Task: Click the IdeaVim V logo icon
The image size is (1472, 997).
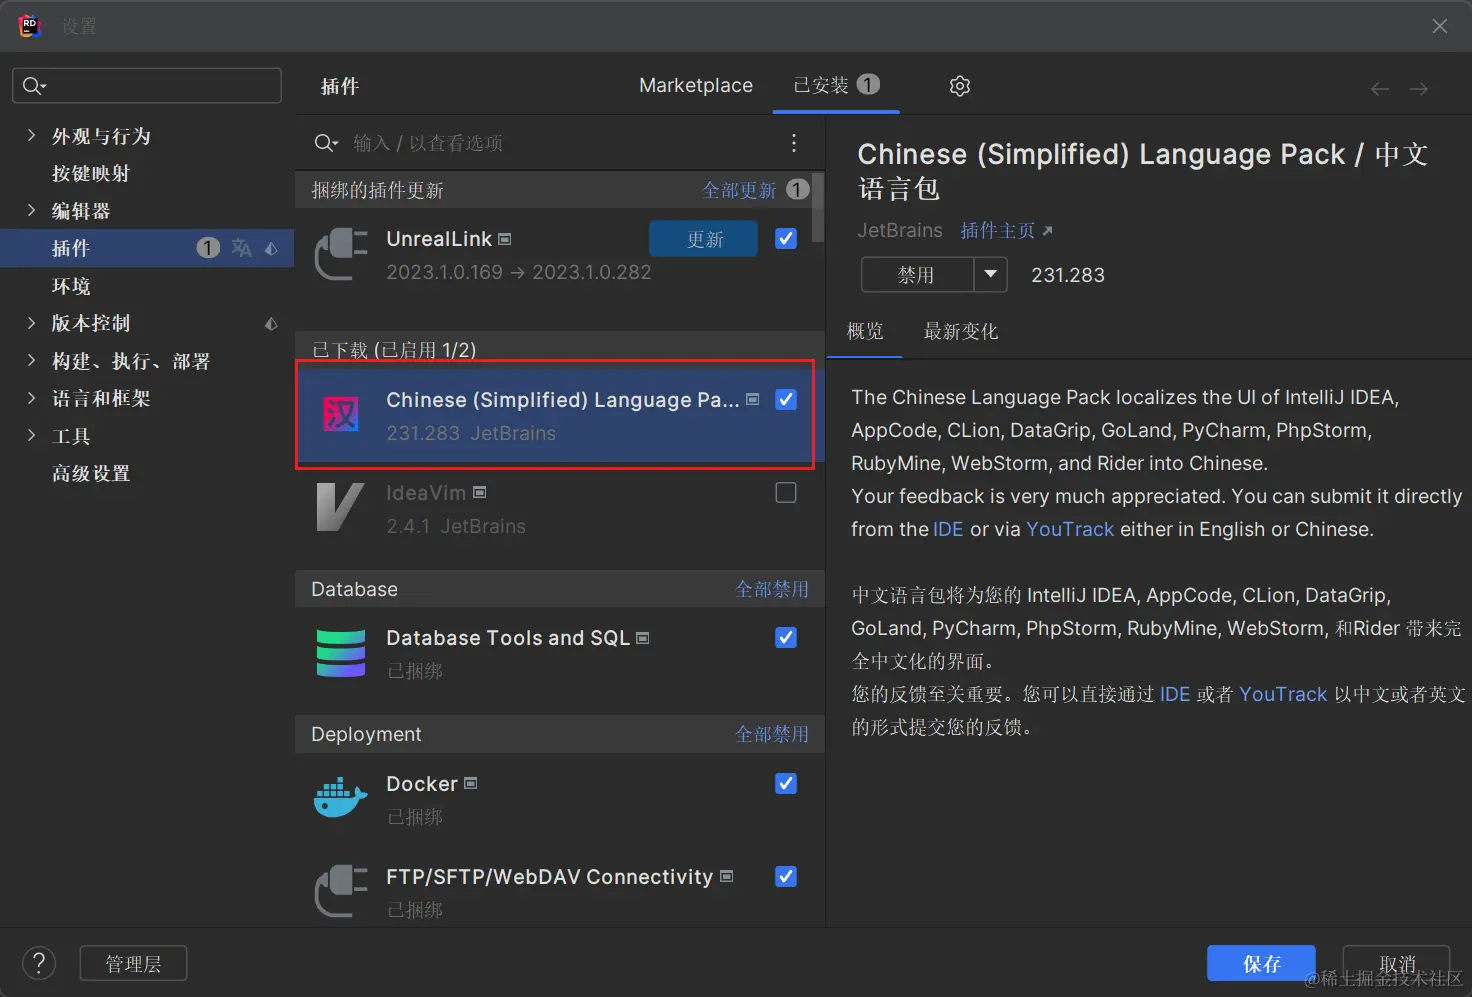Action: point(341,507)
